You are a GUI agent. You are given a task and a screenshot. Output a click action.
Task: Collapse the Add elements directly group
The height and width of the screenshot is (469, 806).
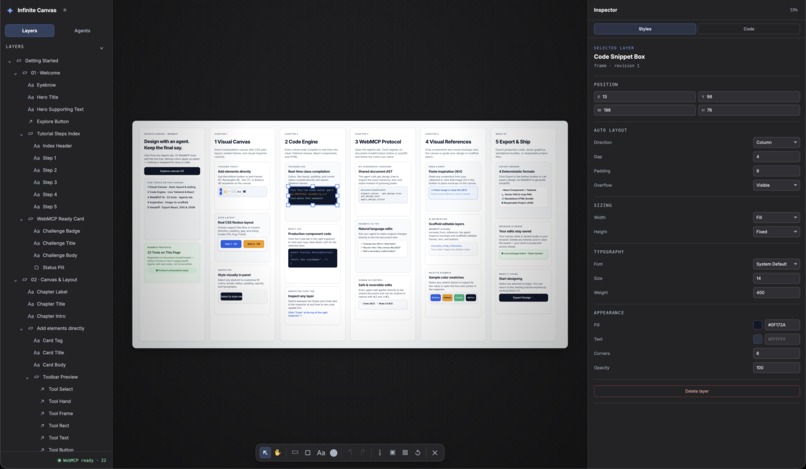[21, 329]
